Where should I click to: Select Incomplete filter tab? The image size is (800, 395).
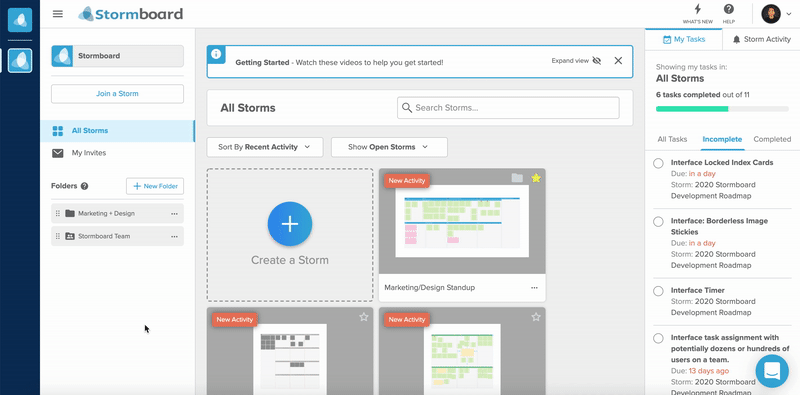pos(722,139)
